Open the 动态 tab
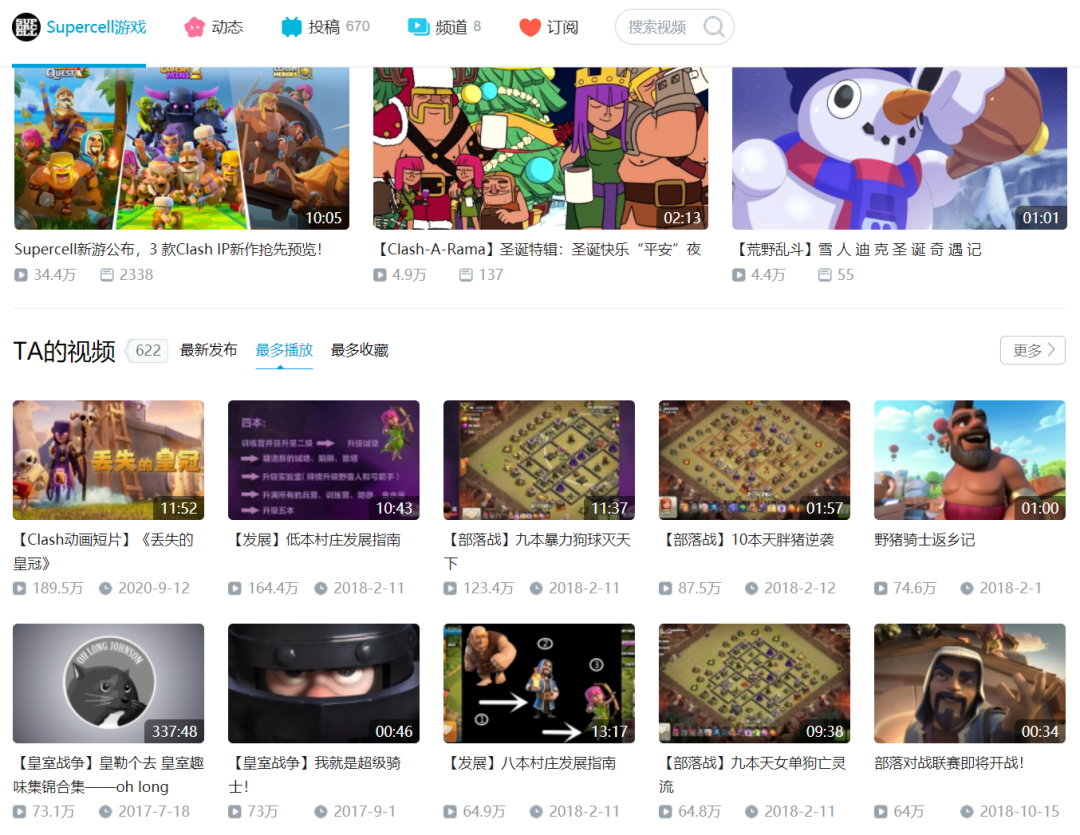 [x=214, y=27]
